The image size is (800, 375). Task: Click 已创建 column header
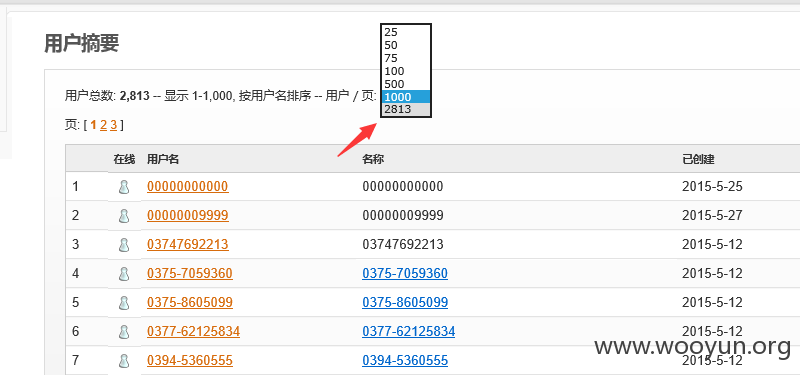(698, 159)
